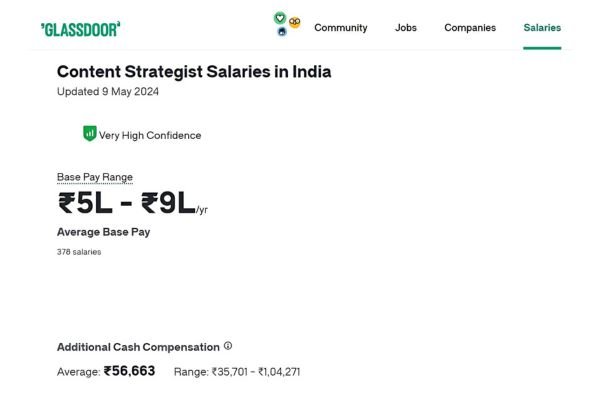The width and height of the screenshot is (600, 400).
Task: Click the Very High Confidence label
Action: coord(150,135)
